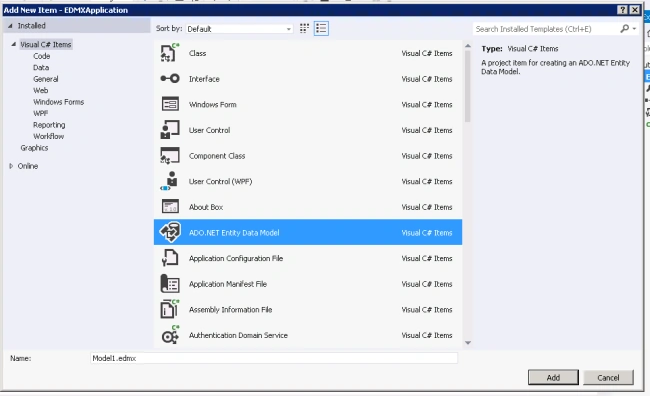Select the Interface template icon
Image resolution: width=650 pixels, height=396 pixels.
tap(170, 78)
